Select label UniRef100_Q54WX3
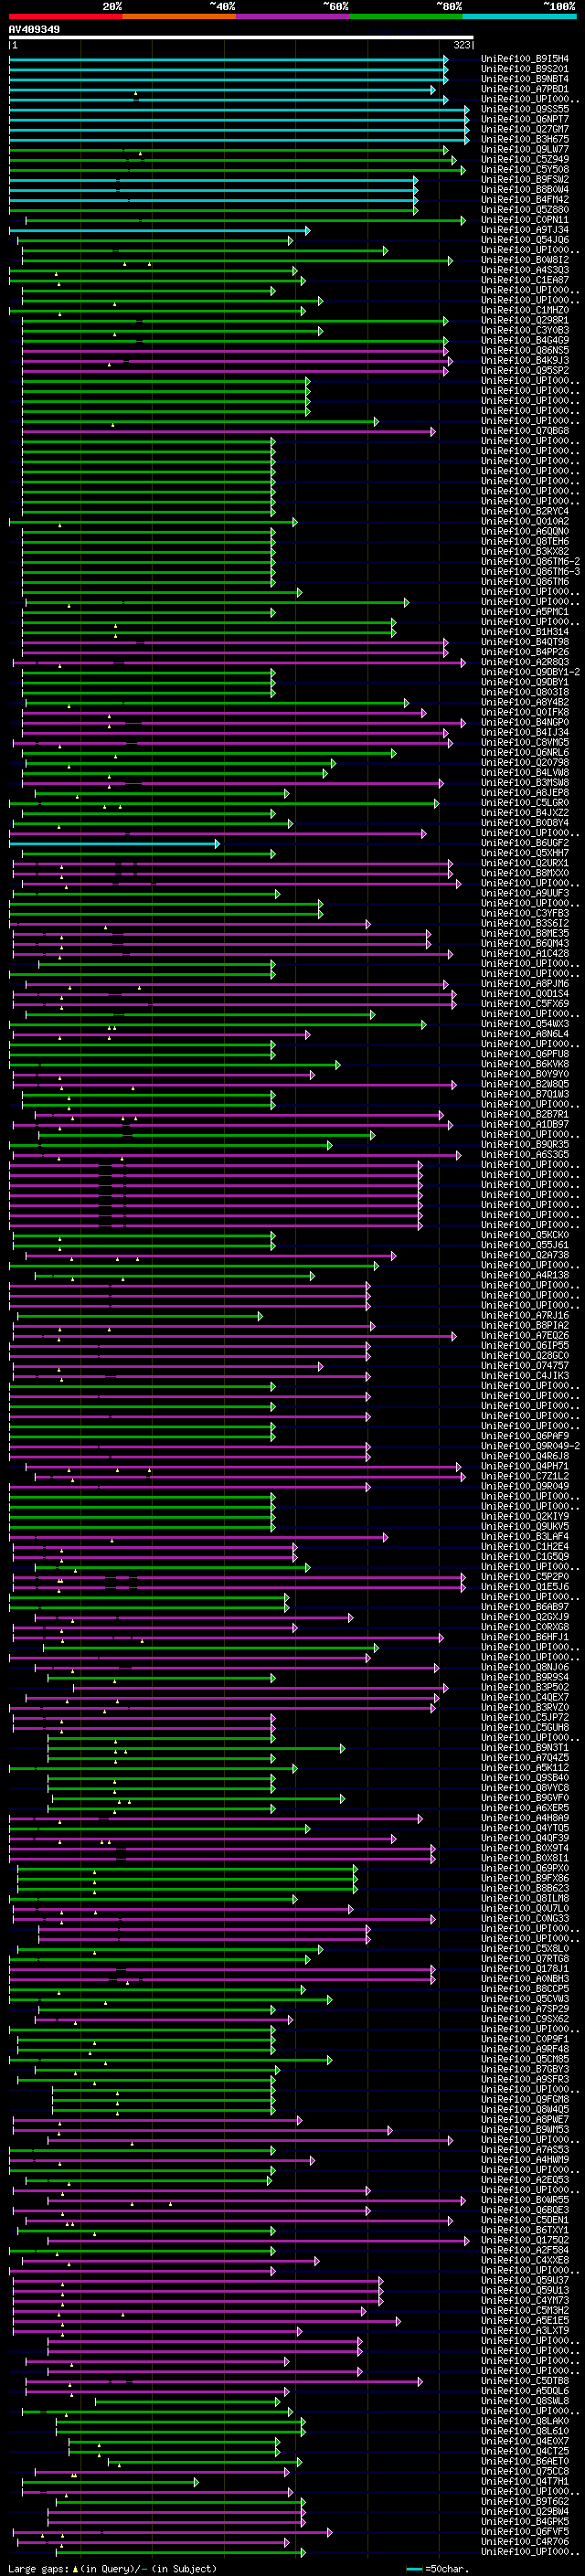This screenshot has width=585, height=2576. [x=525, y=1023]
